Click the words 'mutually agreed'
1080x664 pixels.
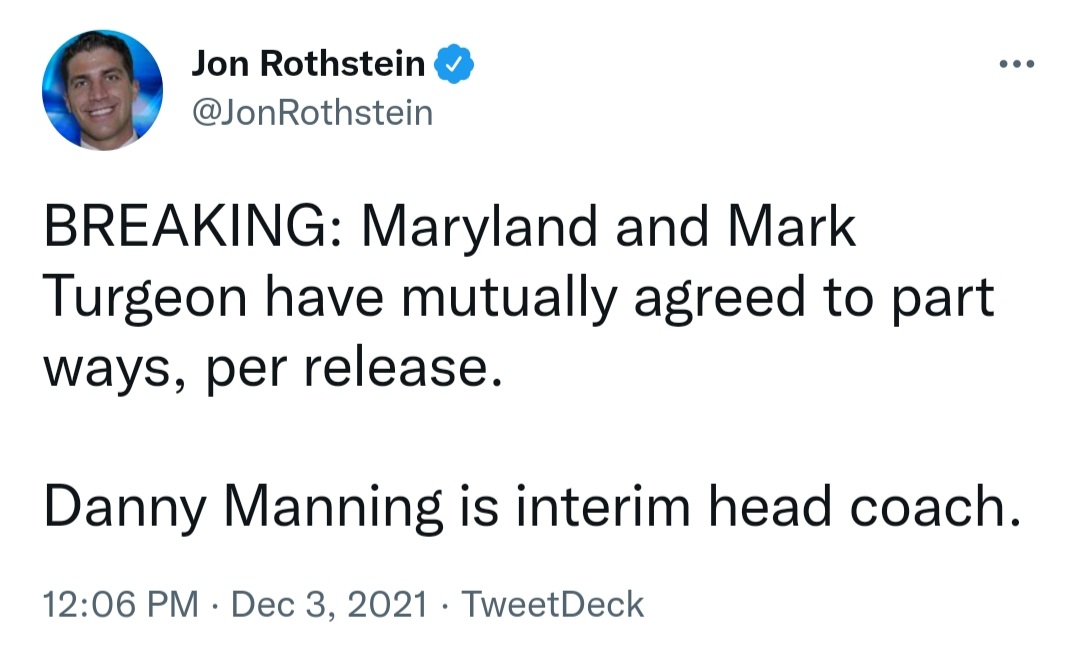[603, 298]
